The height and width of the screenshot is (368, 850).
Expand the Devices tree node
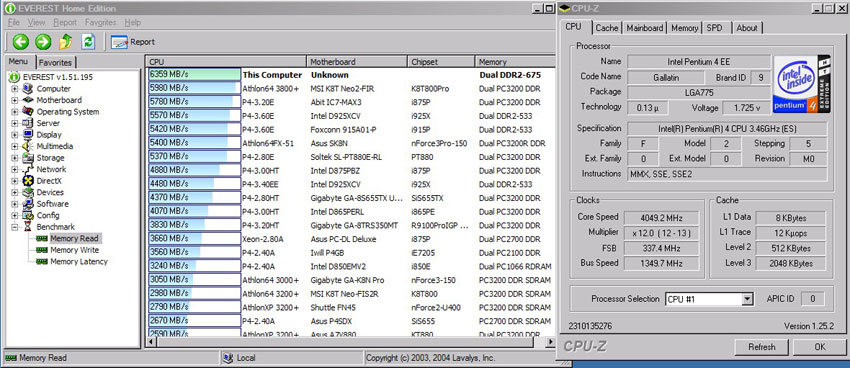(14, 192)
